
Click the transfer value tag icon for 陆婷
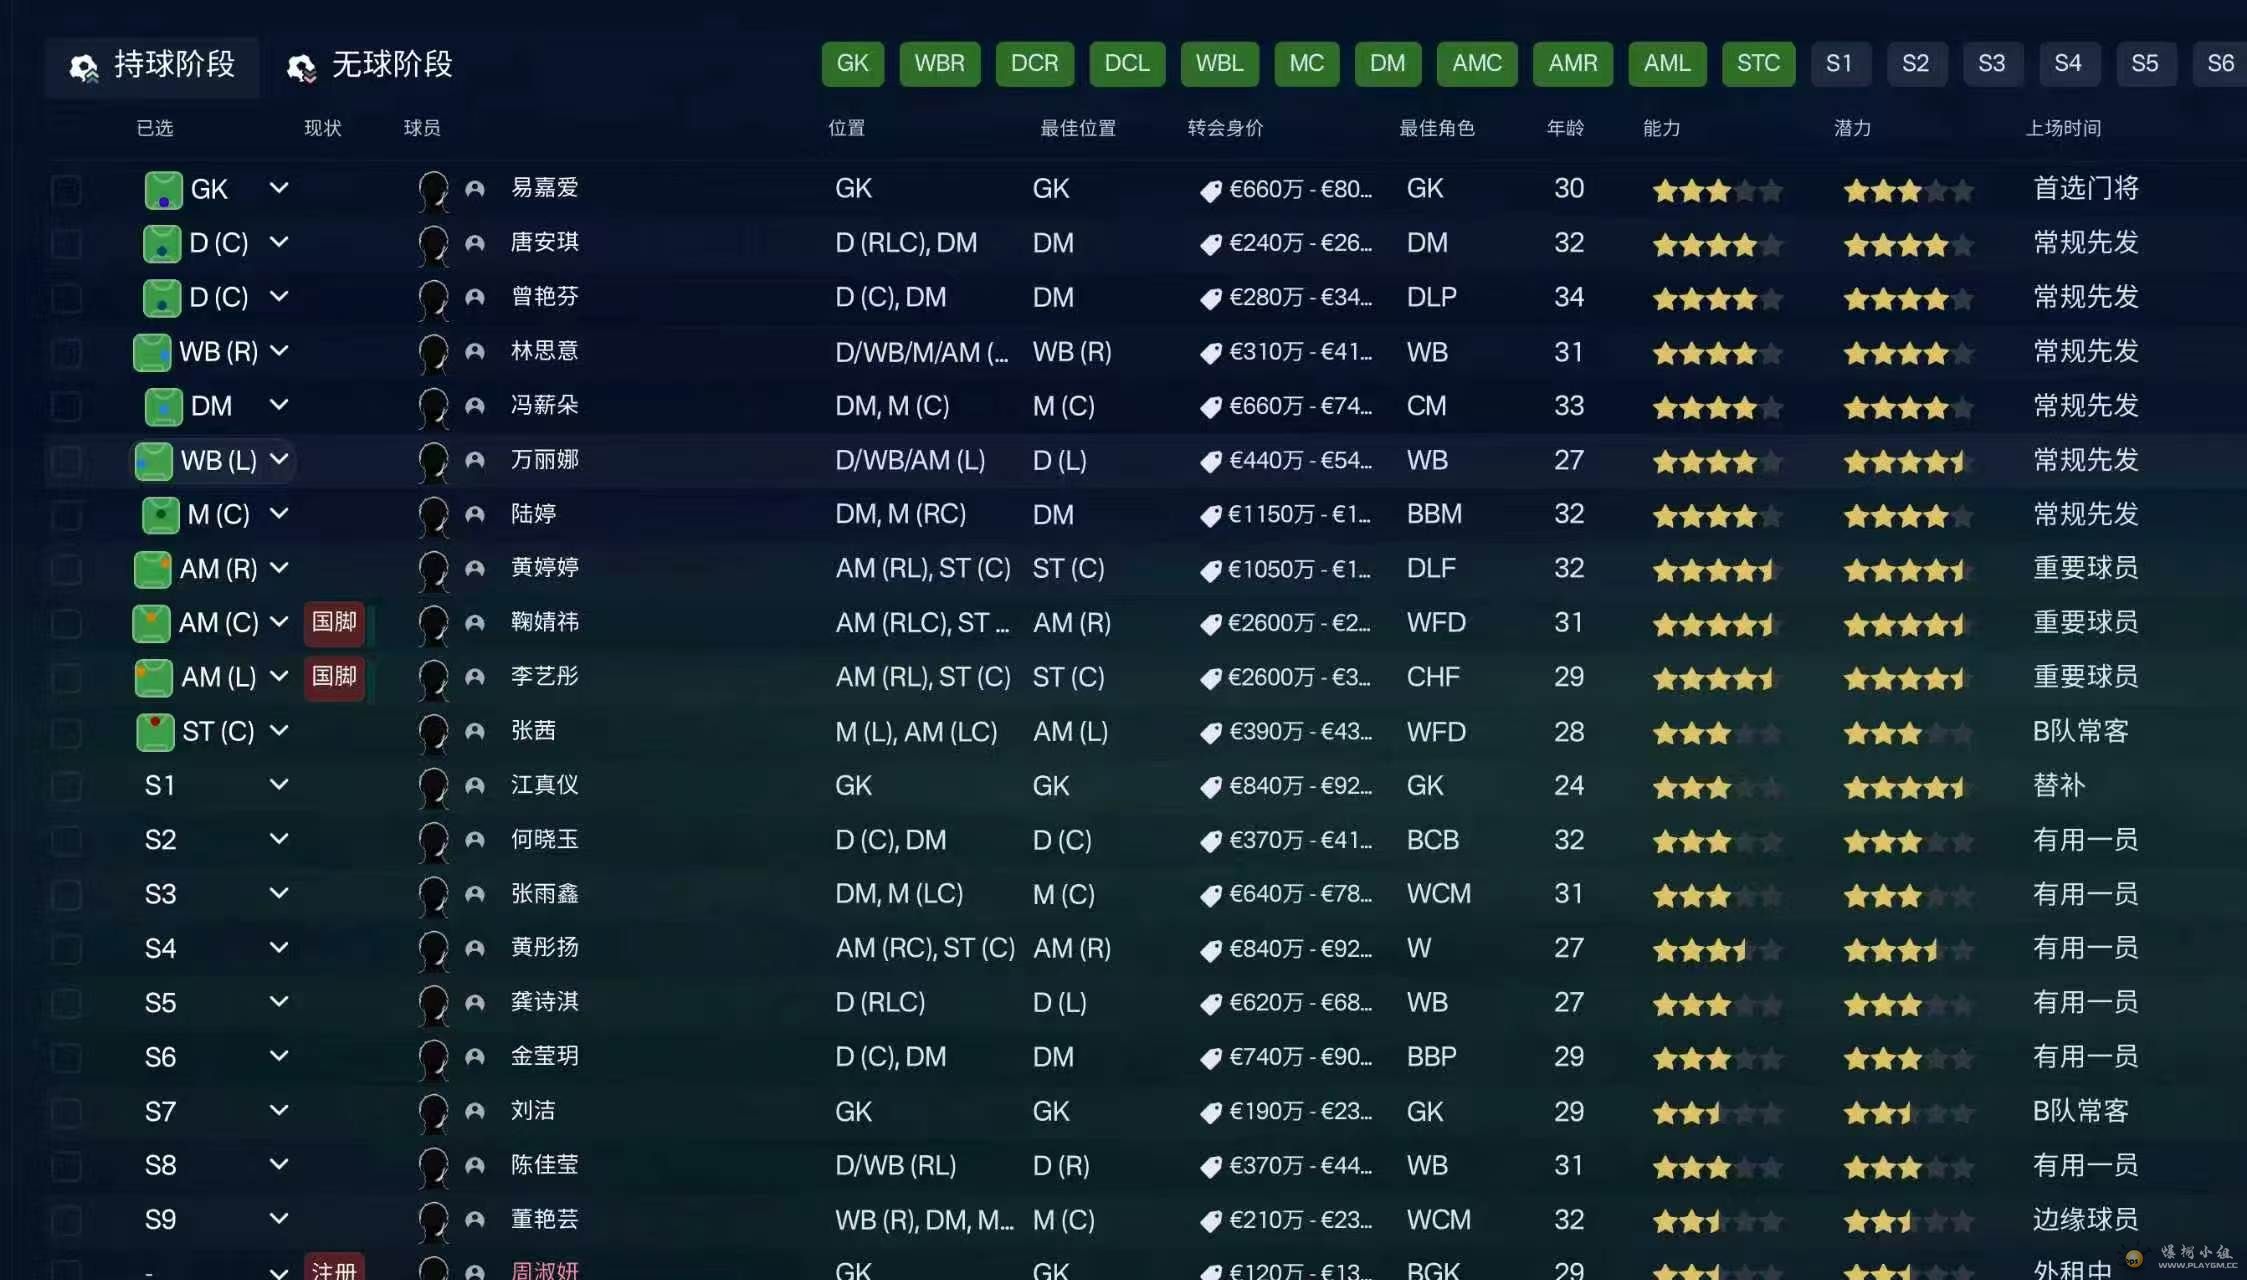pos(1210,516)
